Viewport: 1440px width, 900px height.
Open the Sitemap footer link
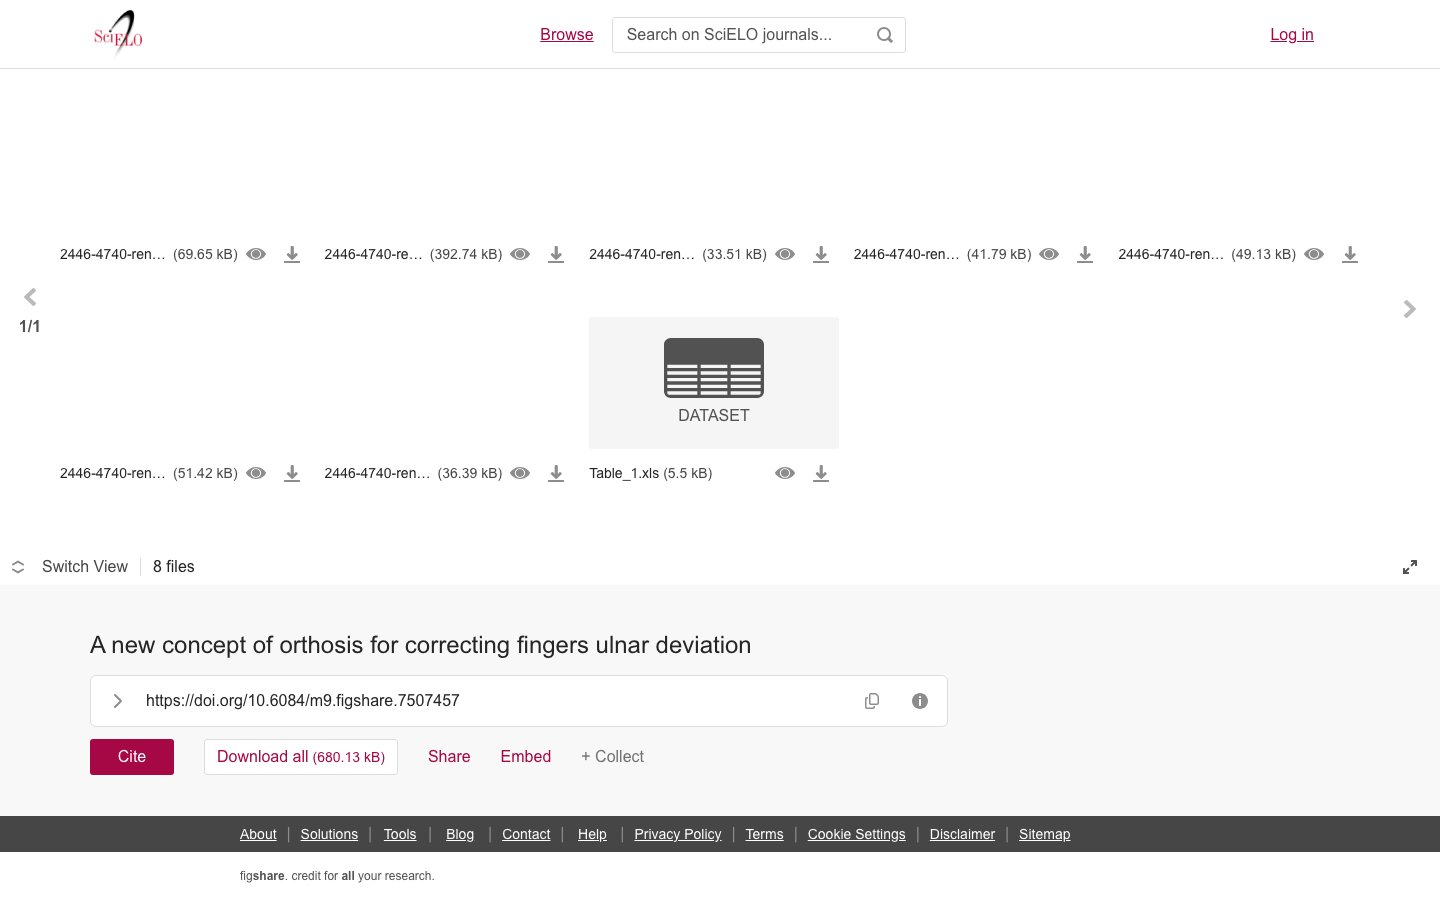tap(1045, 834)
